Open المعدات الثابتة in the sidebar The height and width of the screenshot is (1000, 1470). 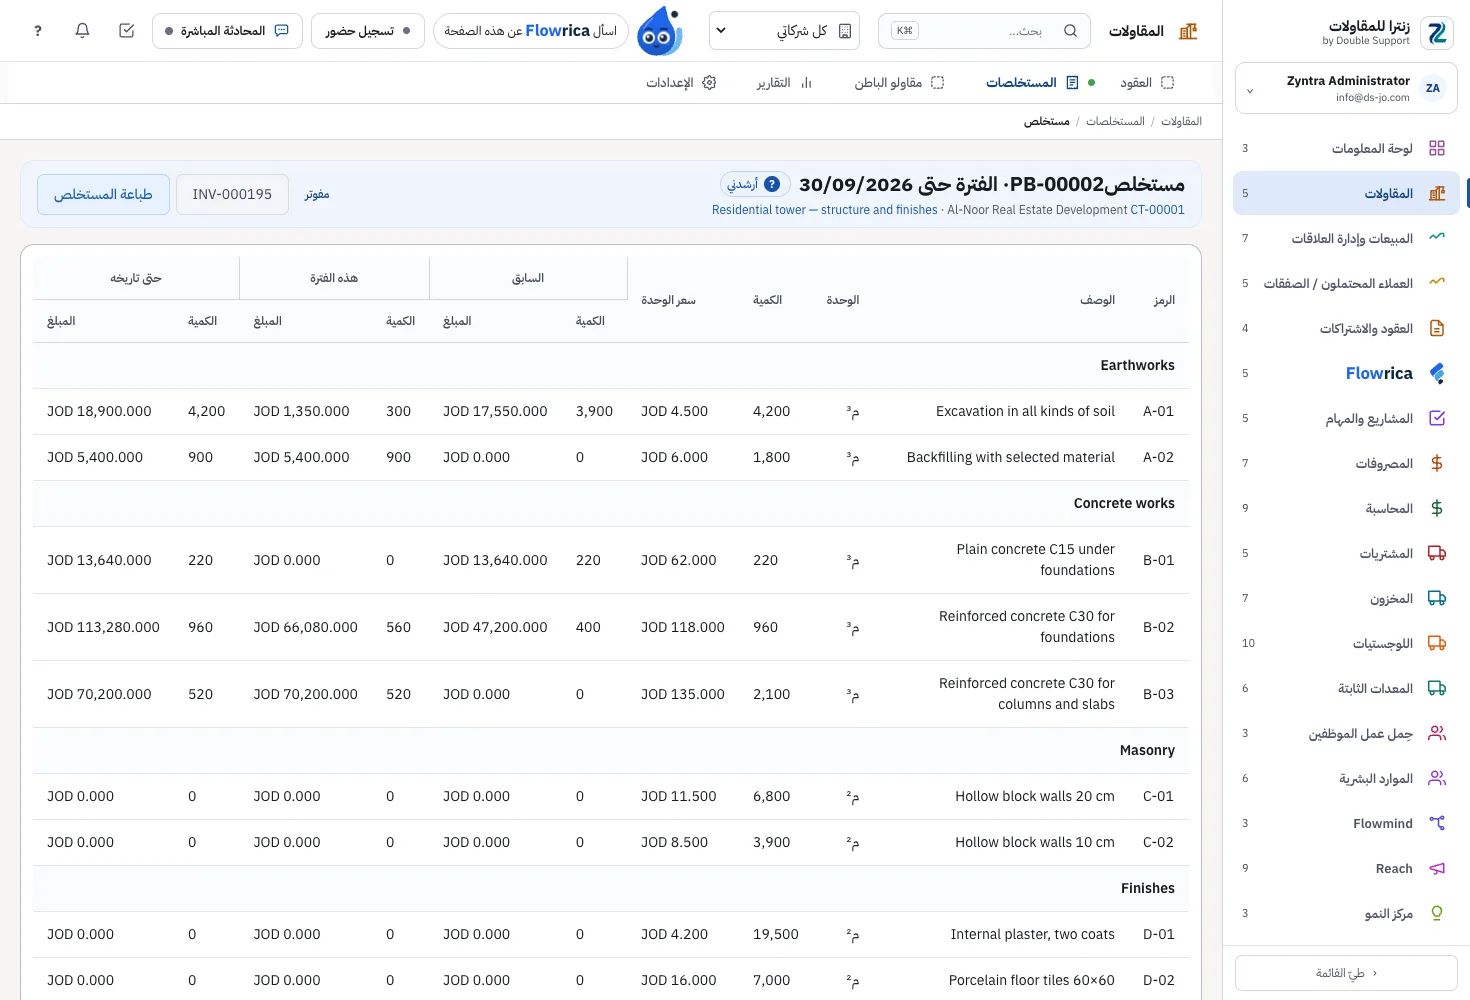tap(1346, 688)
